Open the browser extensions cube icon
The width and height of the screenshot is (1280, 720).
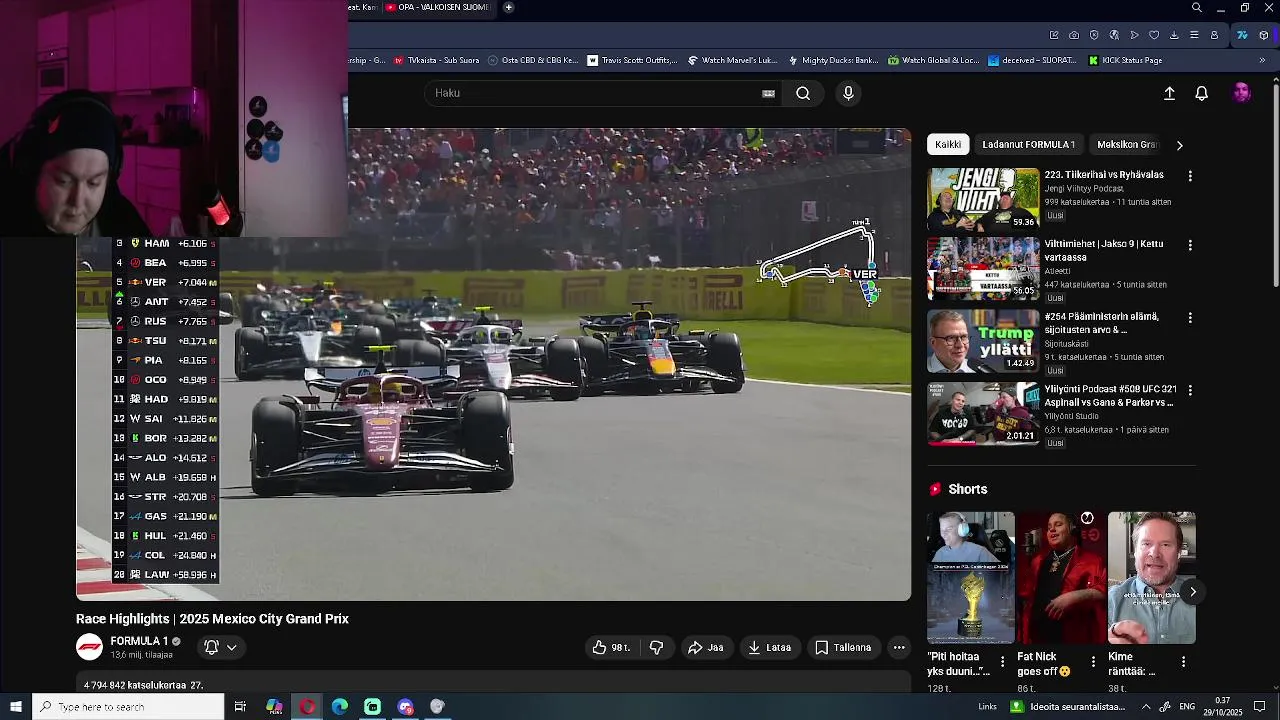[x=1264, y=35]
